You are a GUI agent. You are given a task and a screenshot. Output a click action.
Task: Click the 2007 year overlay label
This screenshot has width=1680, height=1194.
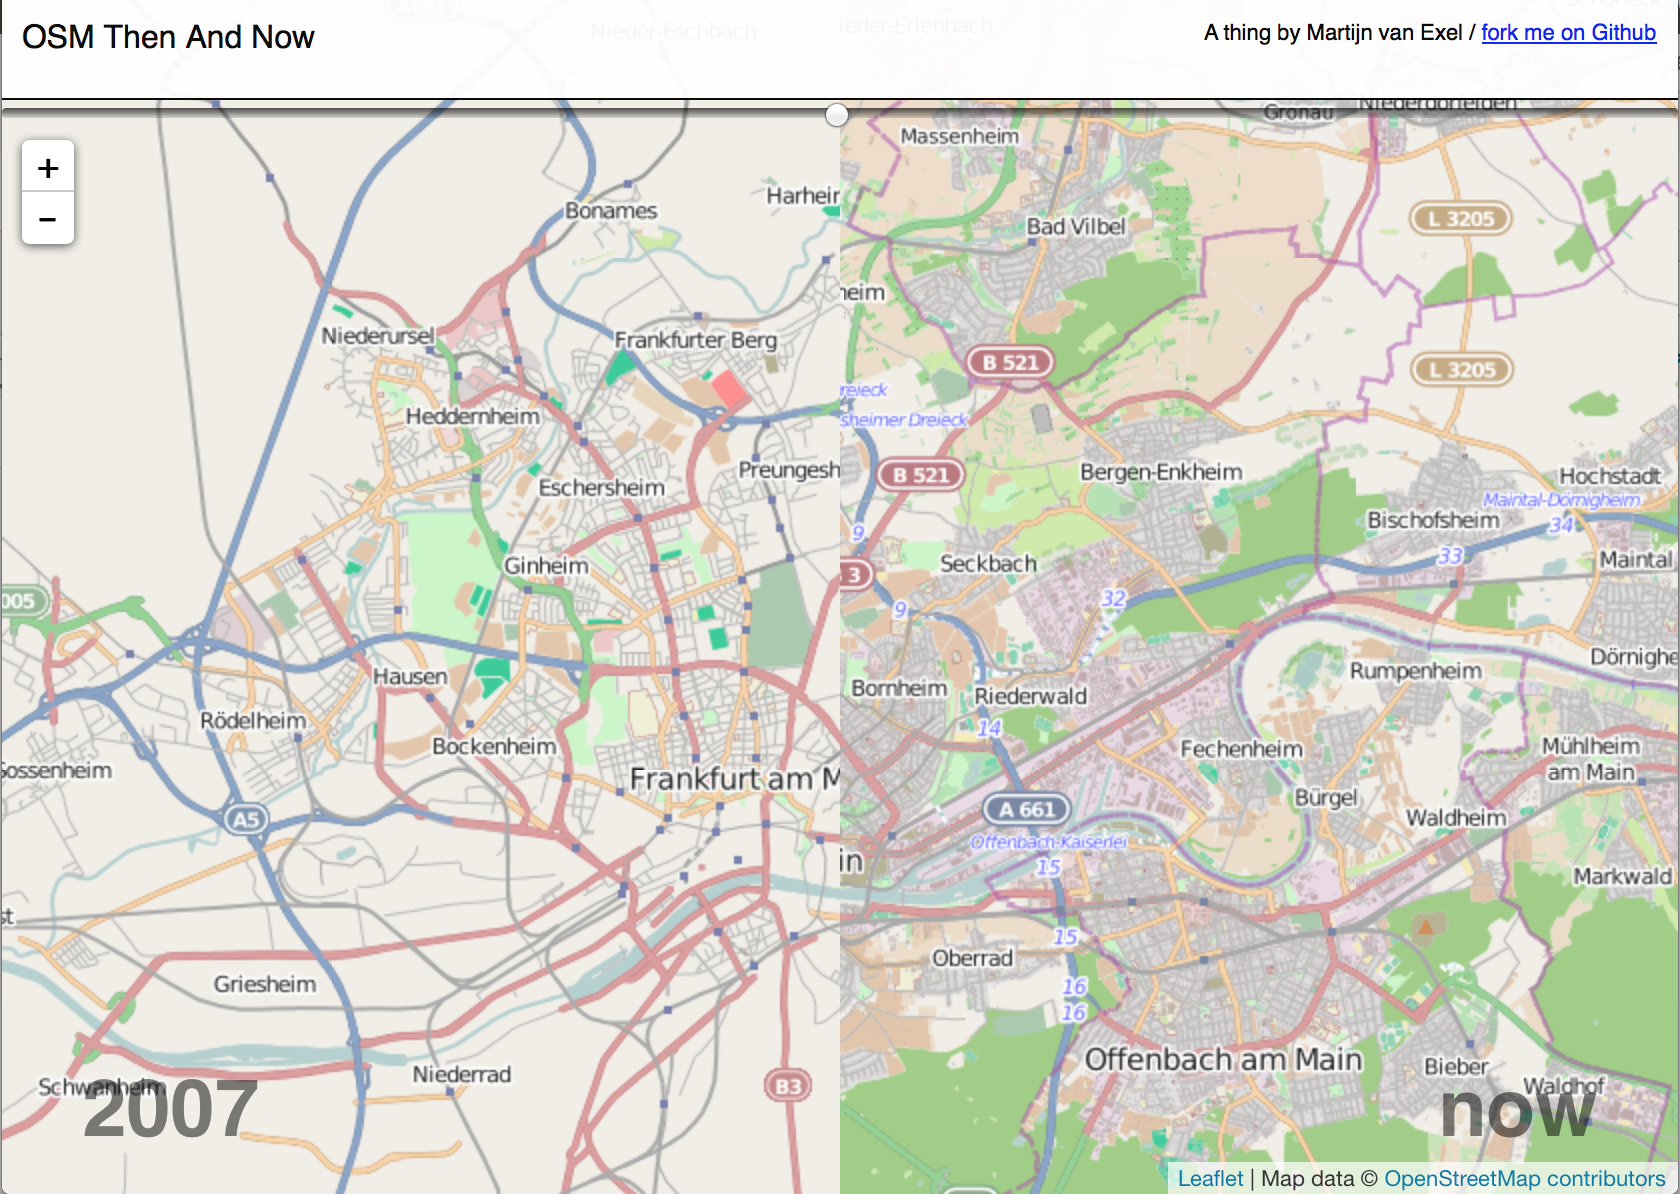tap(171, 1108)
